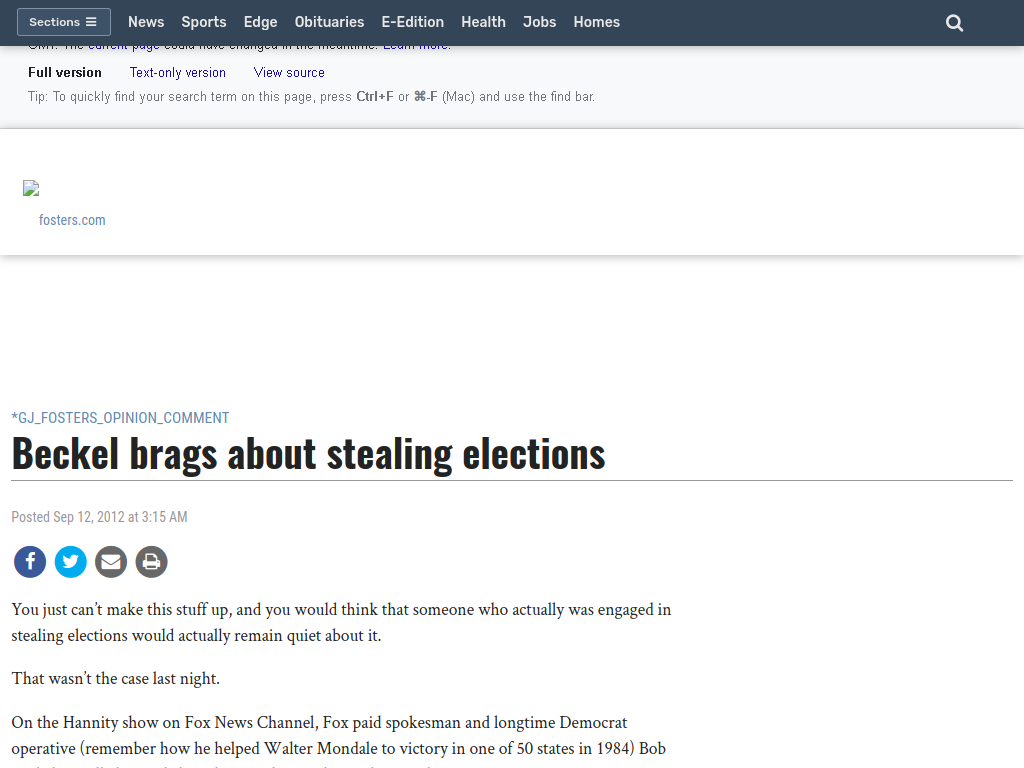The width and height of the screenshot is (1024, 768).
Task: Open the E-Edition link
Action: point(413,22)
